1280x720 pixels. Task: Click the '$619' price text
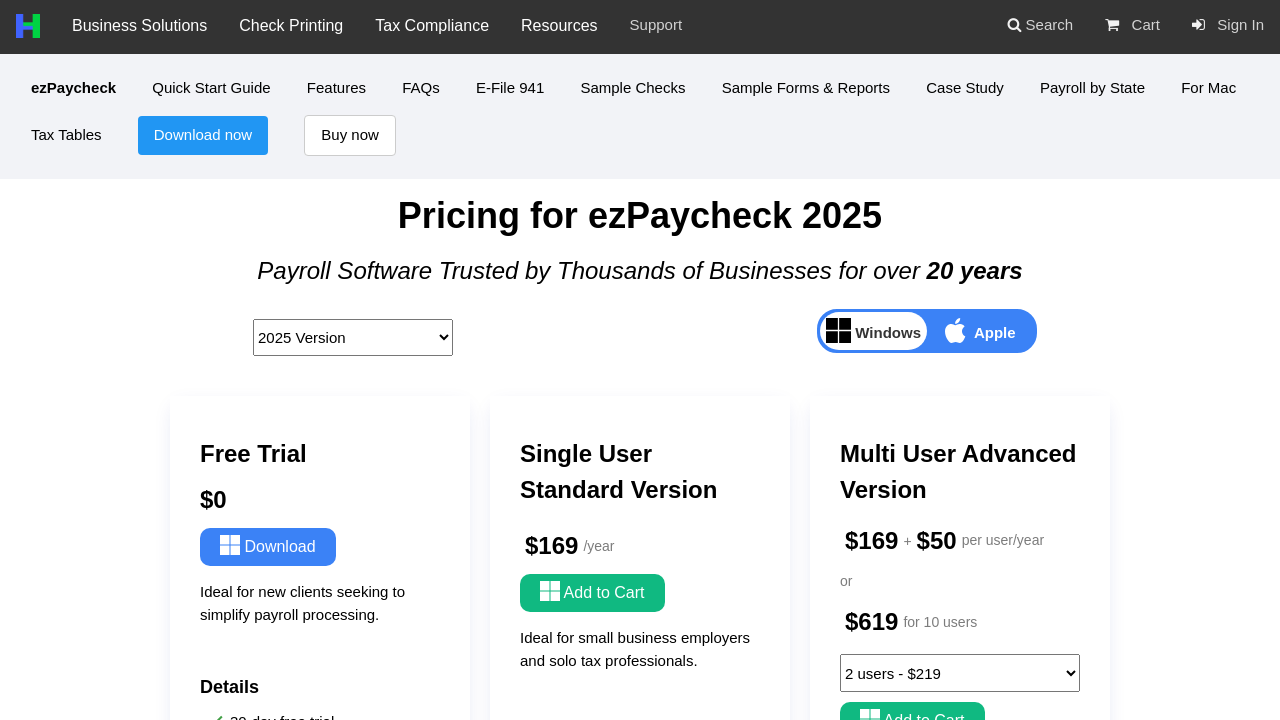pos(872,622)
